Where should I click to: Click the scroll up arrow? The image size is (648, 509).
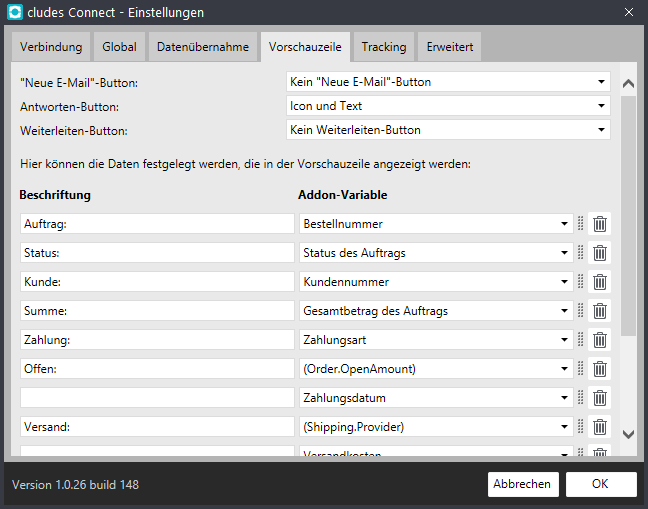tap(628, 83)
